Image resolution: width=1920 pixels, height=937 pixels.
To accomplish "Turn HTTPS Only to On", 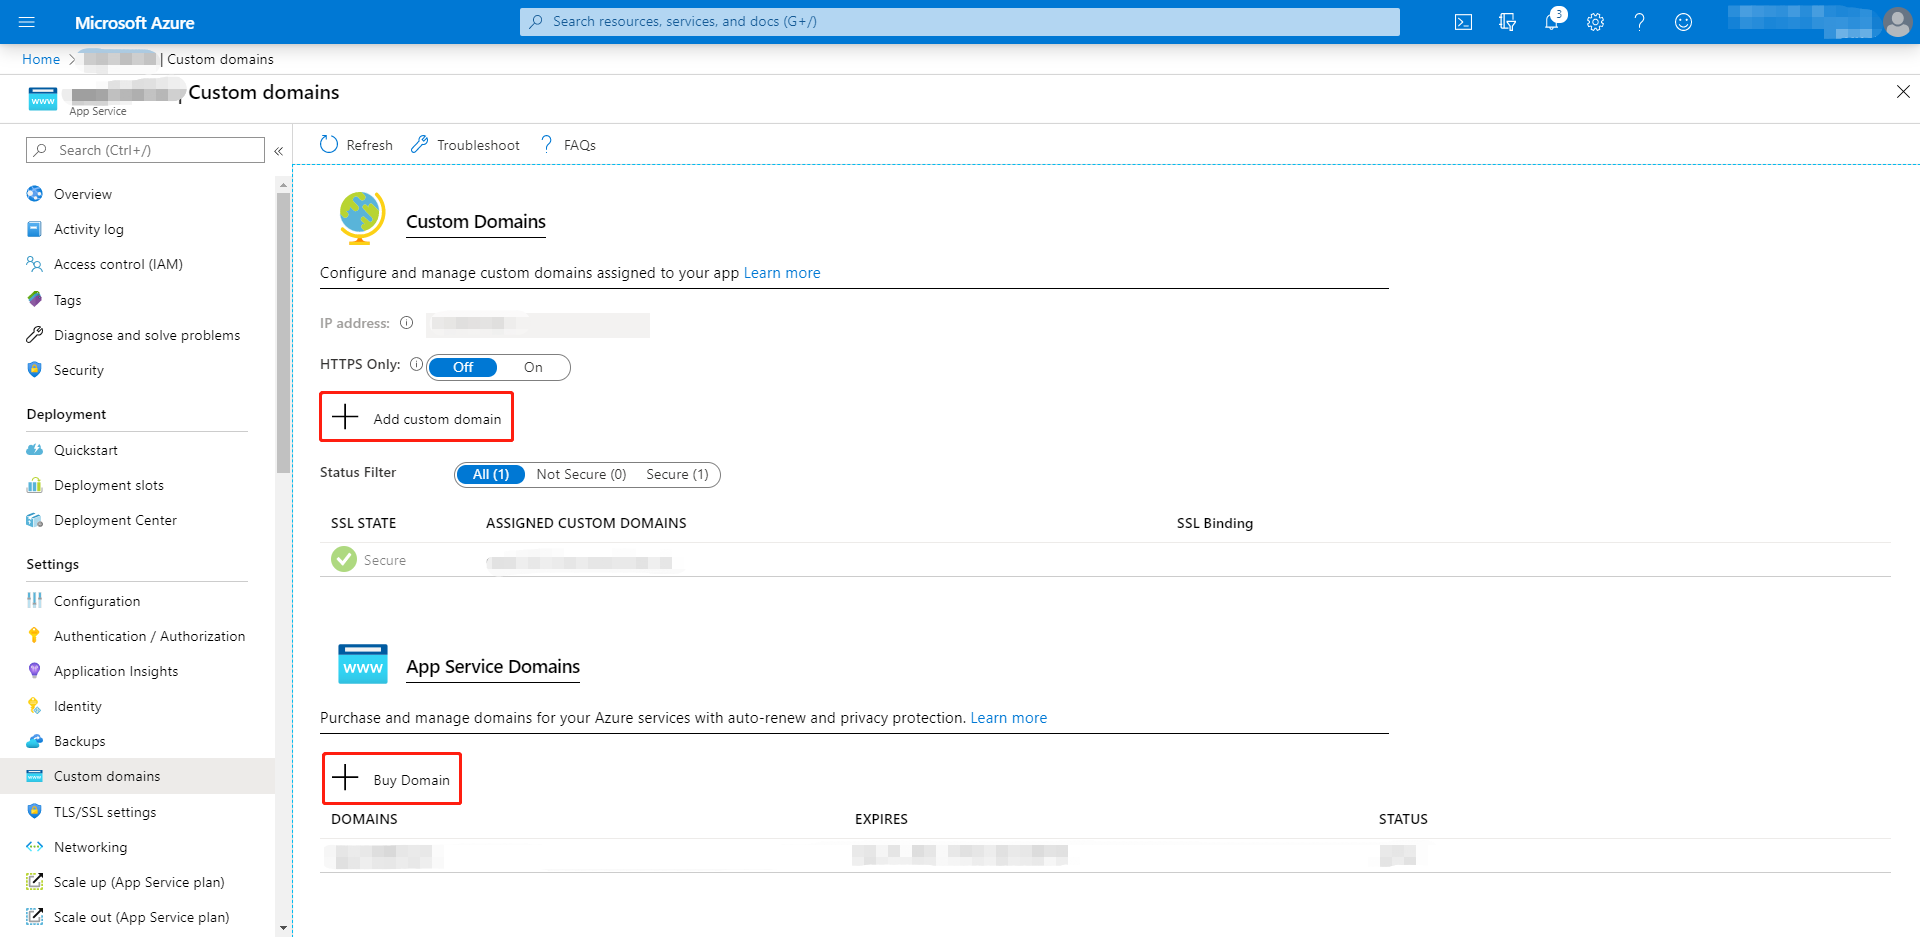I will pos(533,367).
